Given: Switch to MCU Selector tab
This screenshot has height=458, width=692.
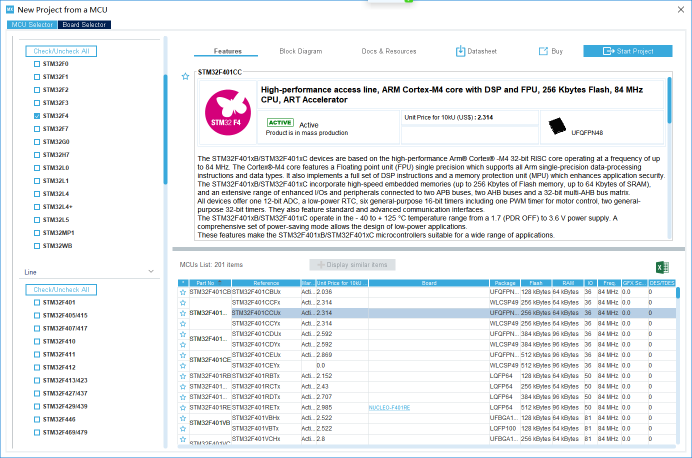Looking at the screenshot, I should pyautogui.click(x=32, y=25).
